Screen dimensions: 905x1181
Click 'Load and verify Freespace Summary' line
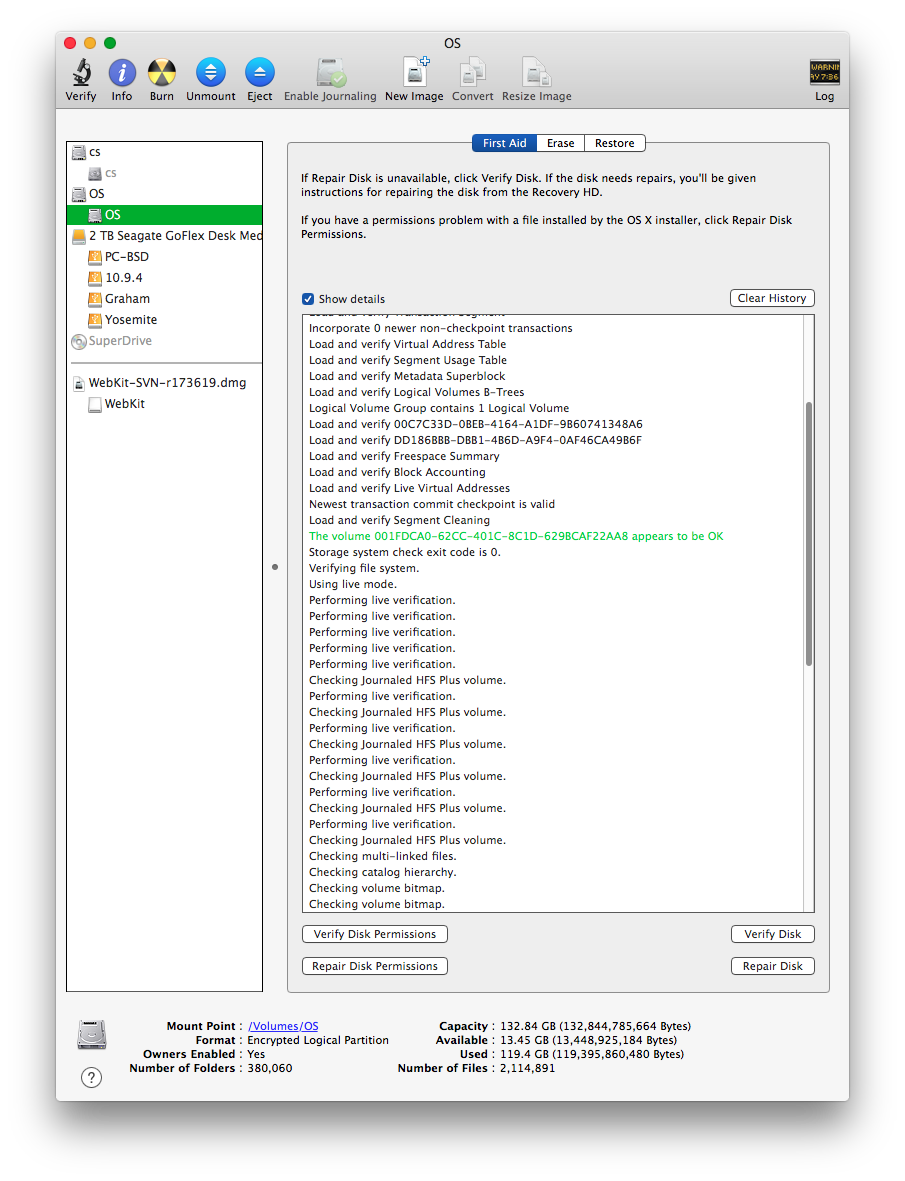click(404, 456)
